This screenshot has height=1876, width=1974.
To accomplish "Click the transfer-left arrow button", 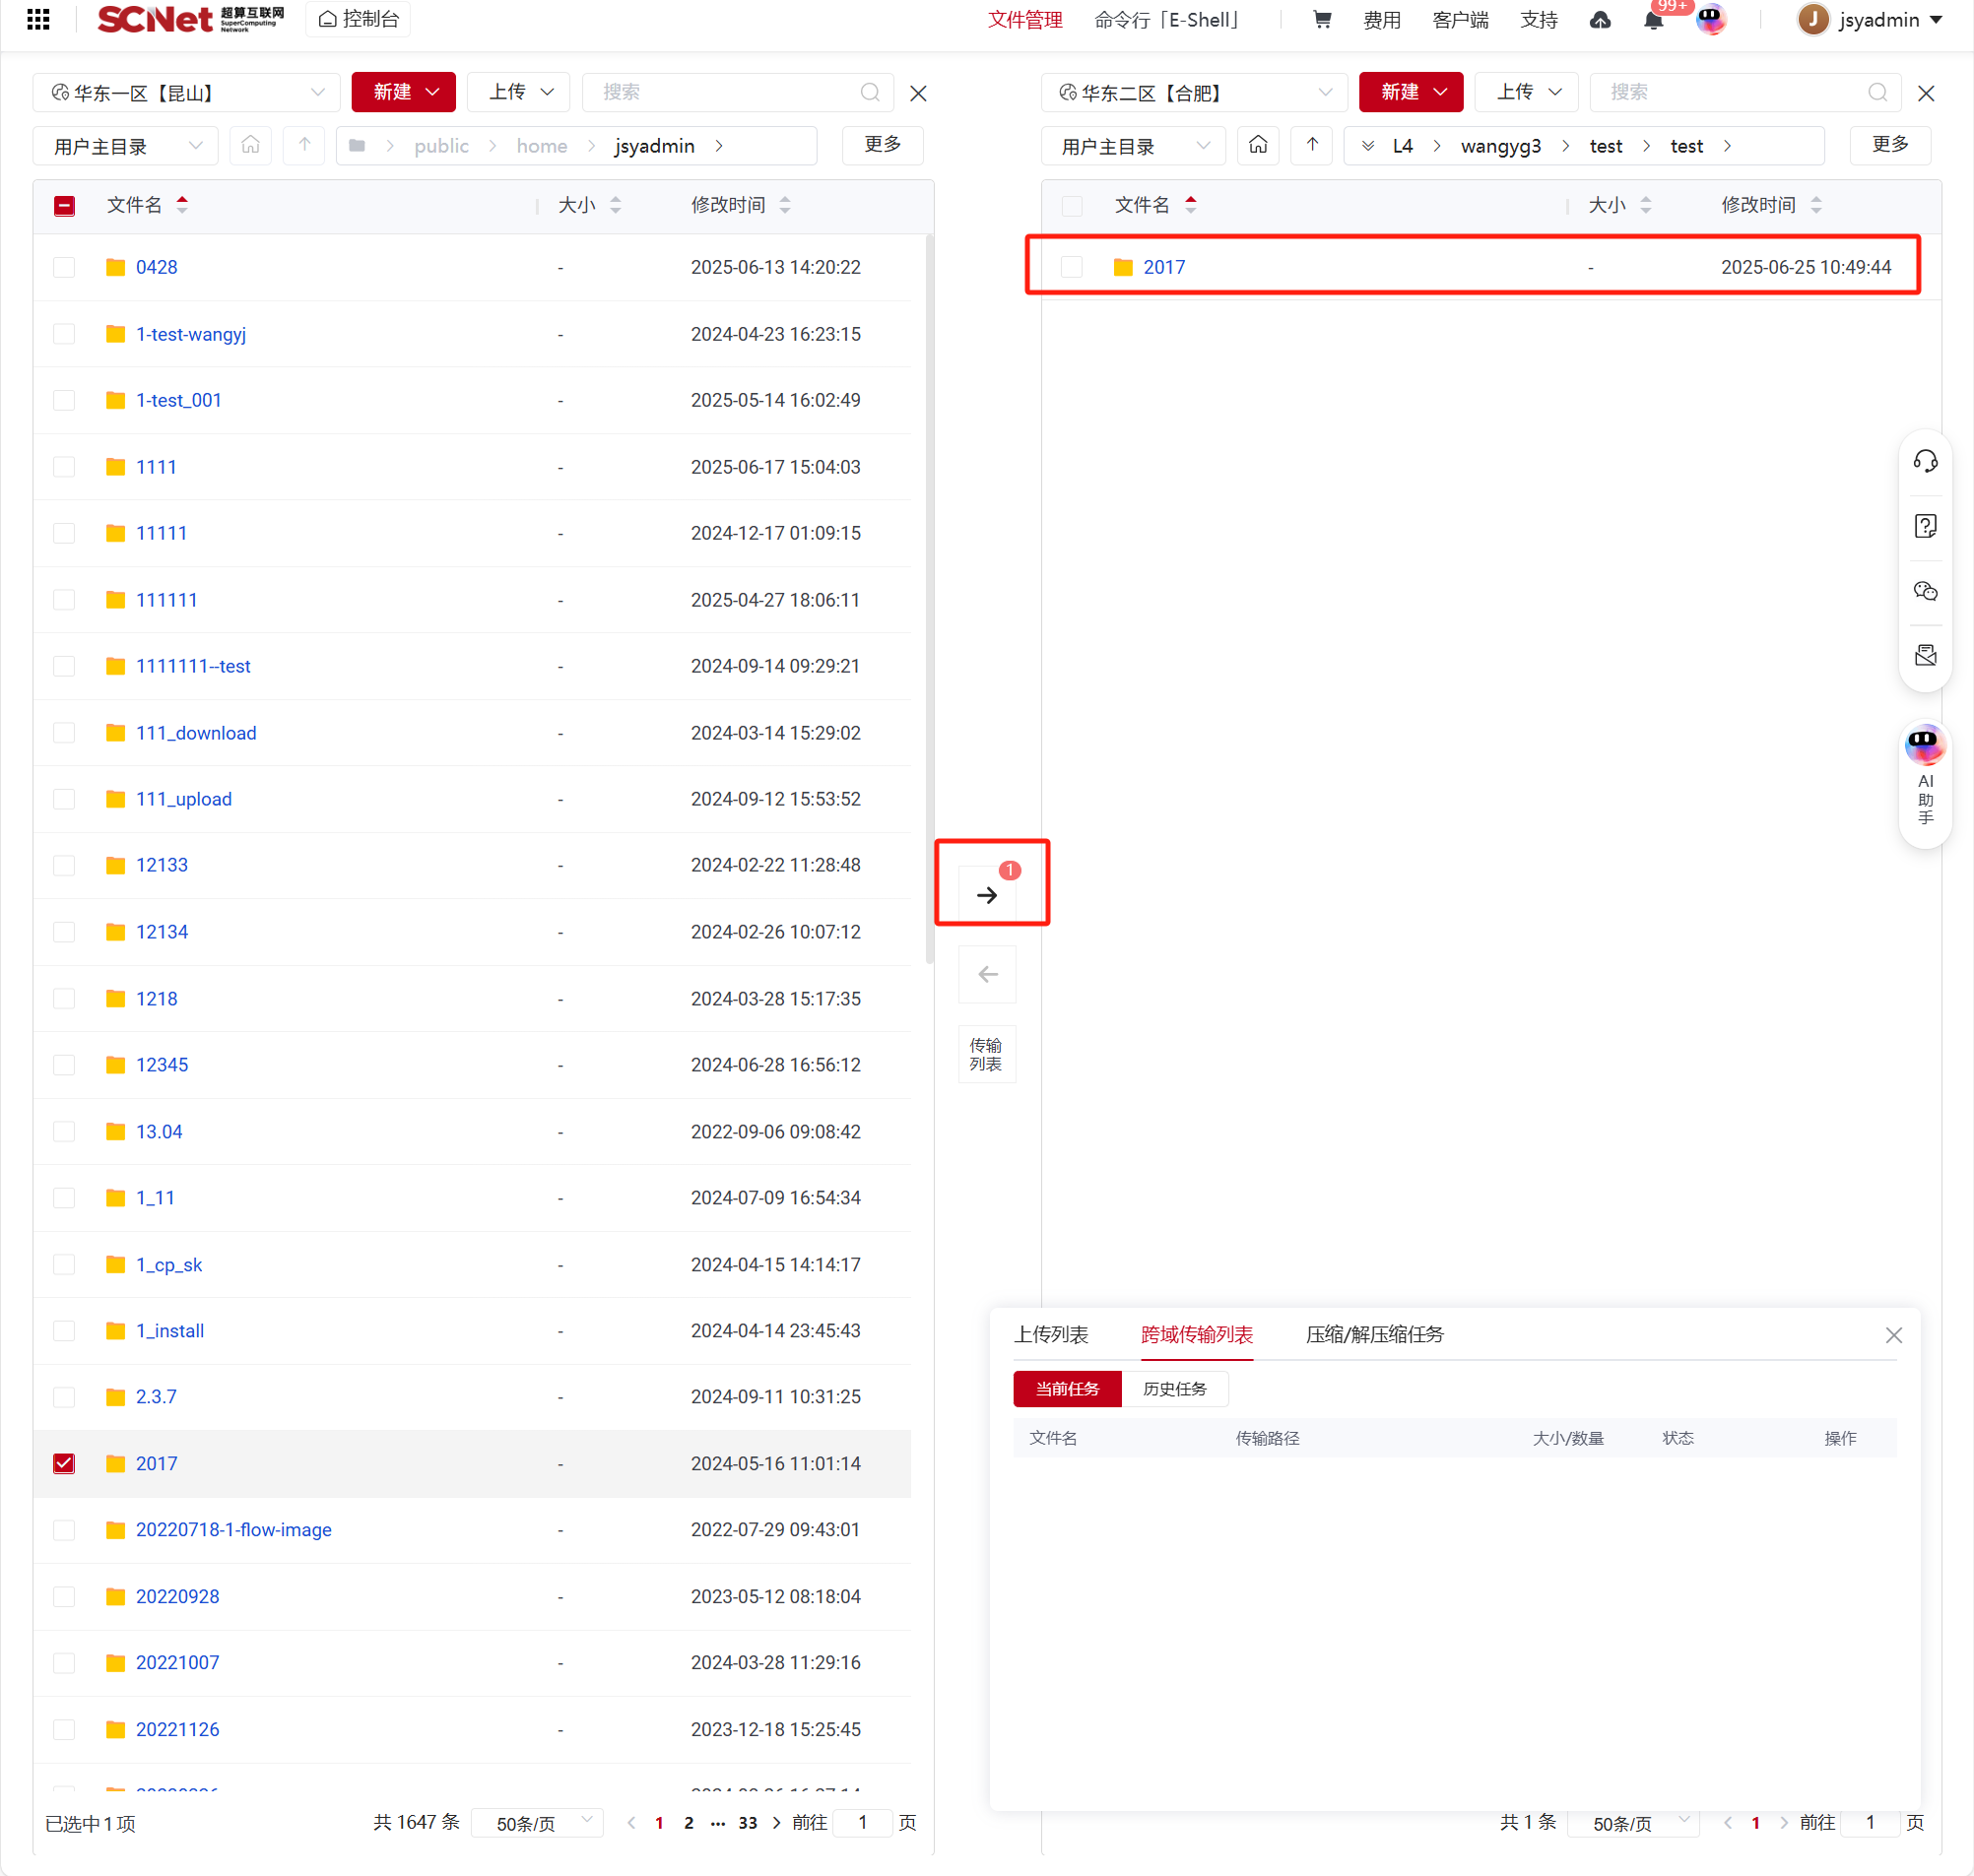I will click(986, 974).
